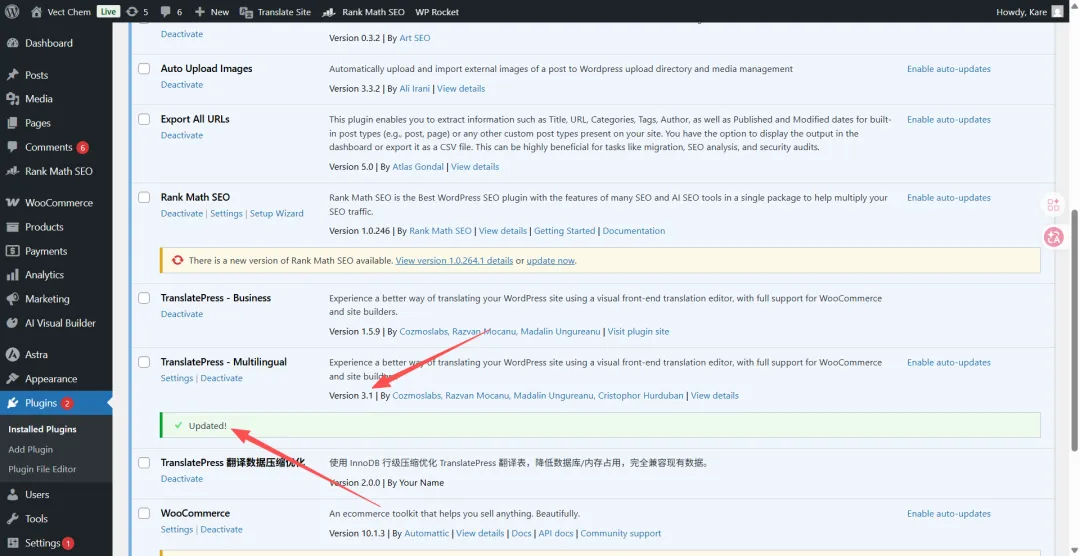Viewport: 1080px width, 556px height.
Task: Tick the TranslatePress 翻译数据压缩优化 checkbox
Action: pyautogui.click(x=144, y=462)
